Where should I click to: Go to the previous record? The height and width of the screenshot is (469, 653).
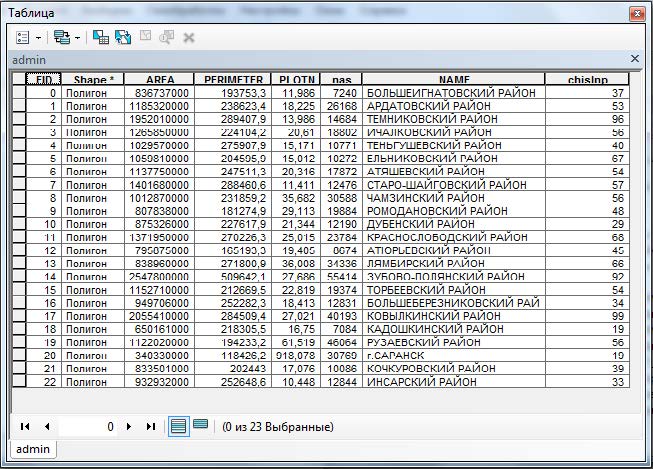click(x=45, y=426)
